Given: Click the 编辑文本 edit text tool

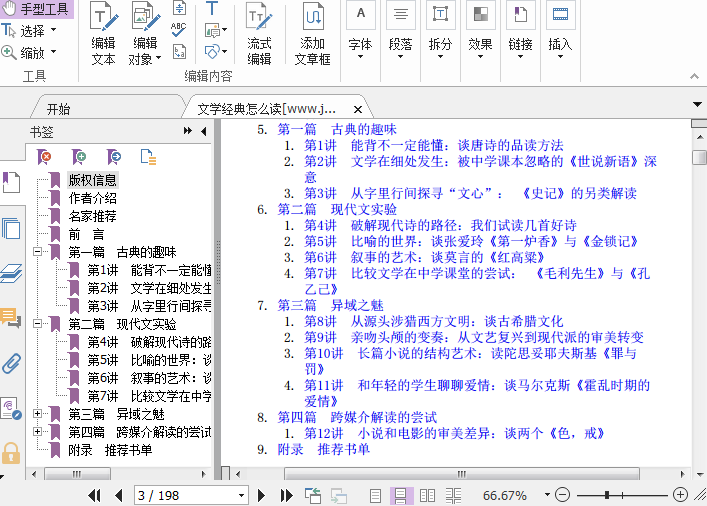Looking at the screenshot, I should (x=103, y=34).
